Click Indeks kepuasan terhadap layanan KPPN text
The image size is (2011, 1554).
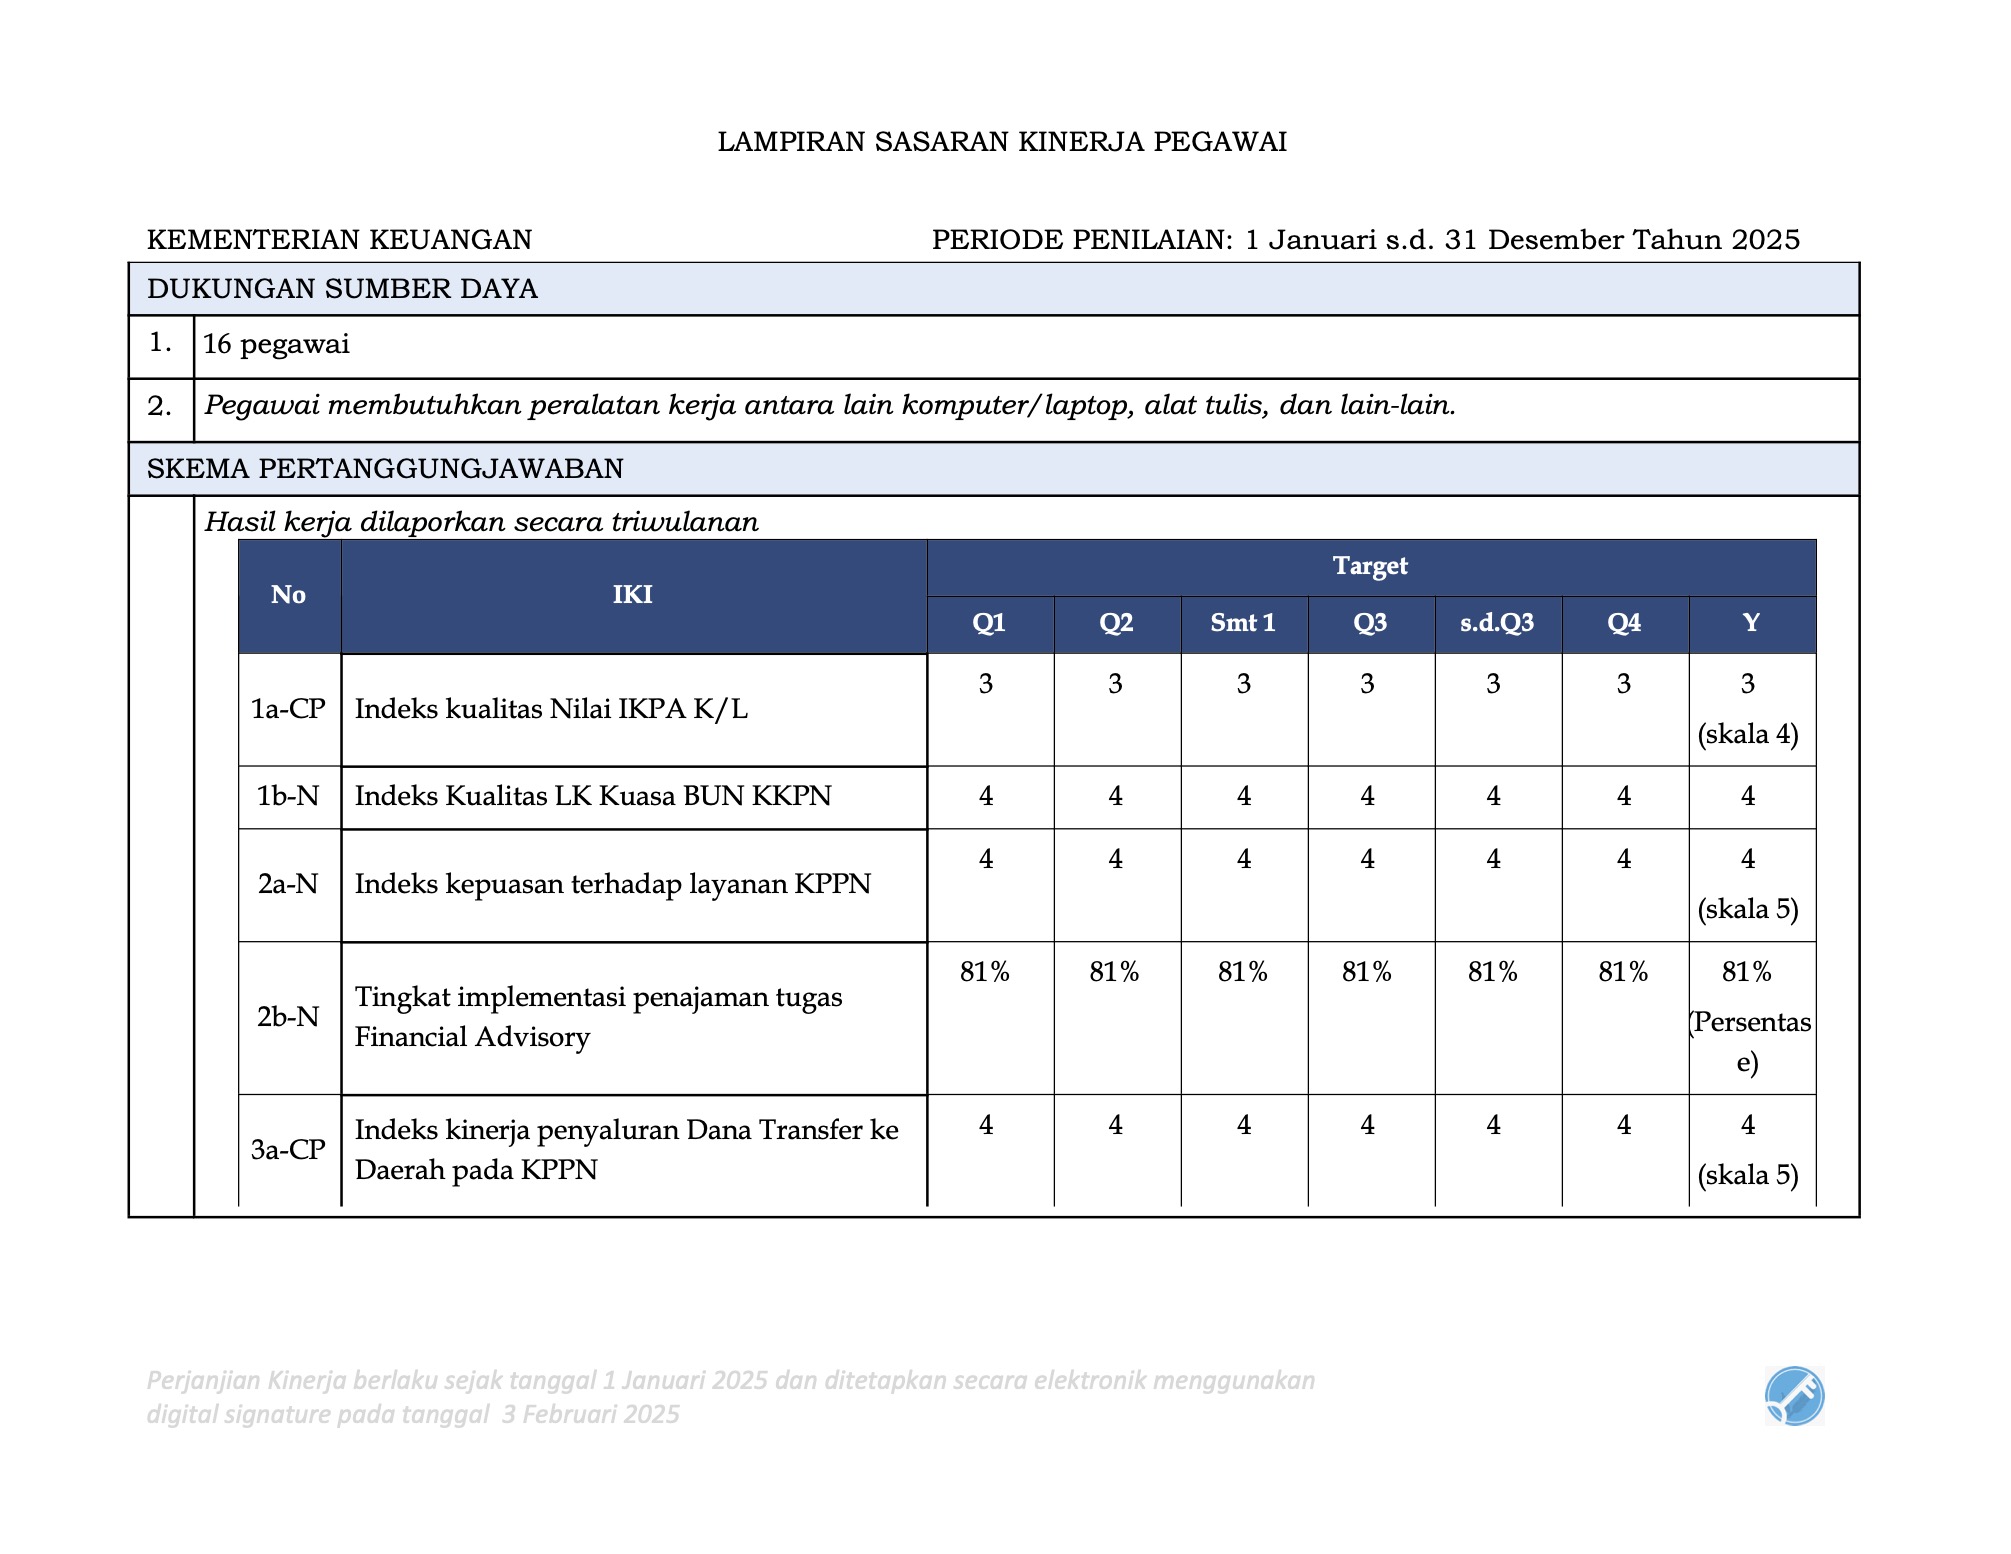(612, 884)
